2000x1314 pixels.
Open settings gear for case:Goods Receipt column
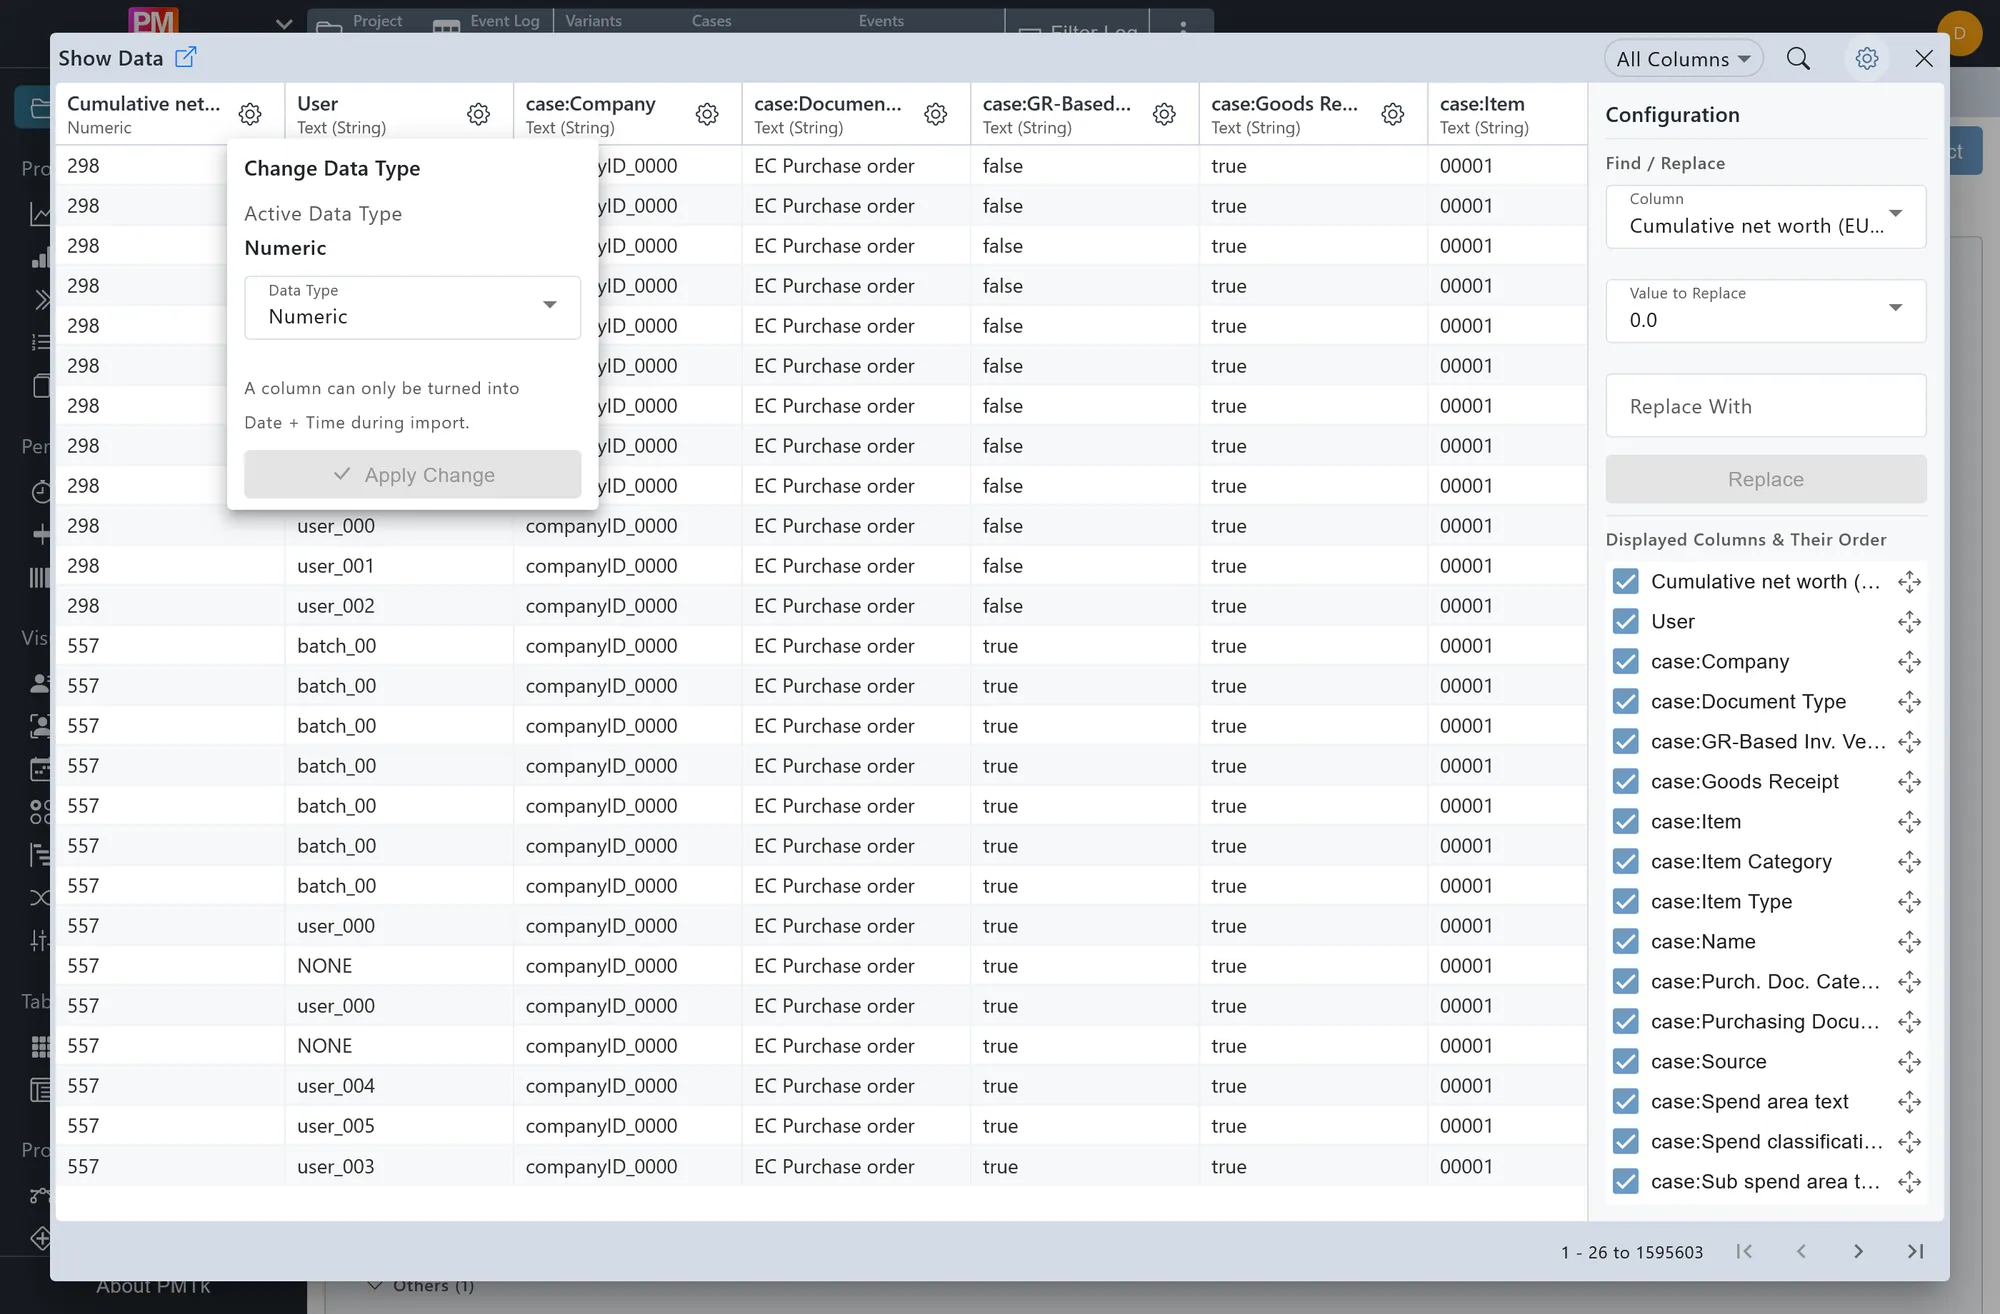pyautogui.click(x=1393, y=114)
